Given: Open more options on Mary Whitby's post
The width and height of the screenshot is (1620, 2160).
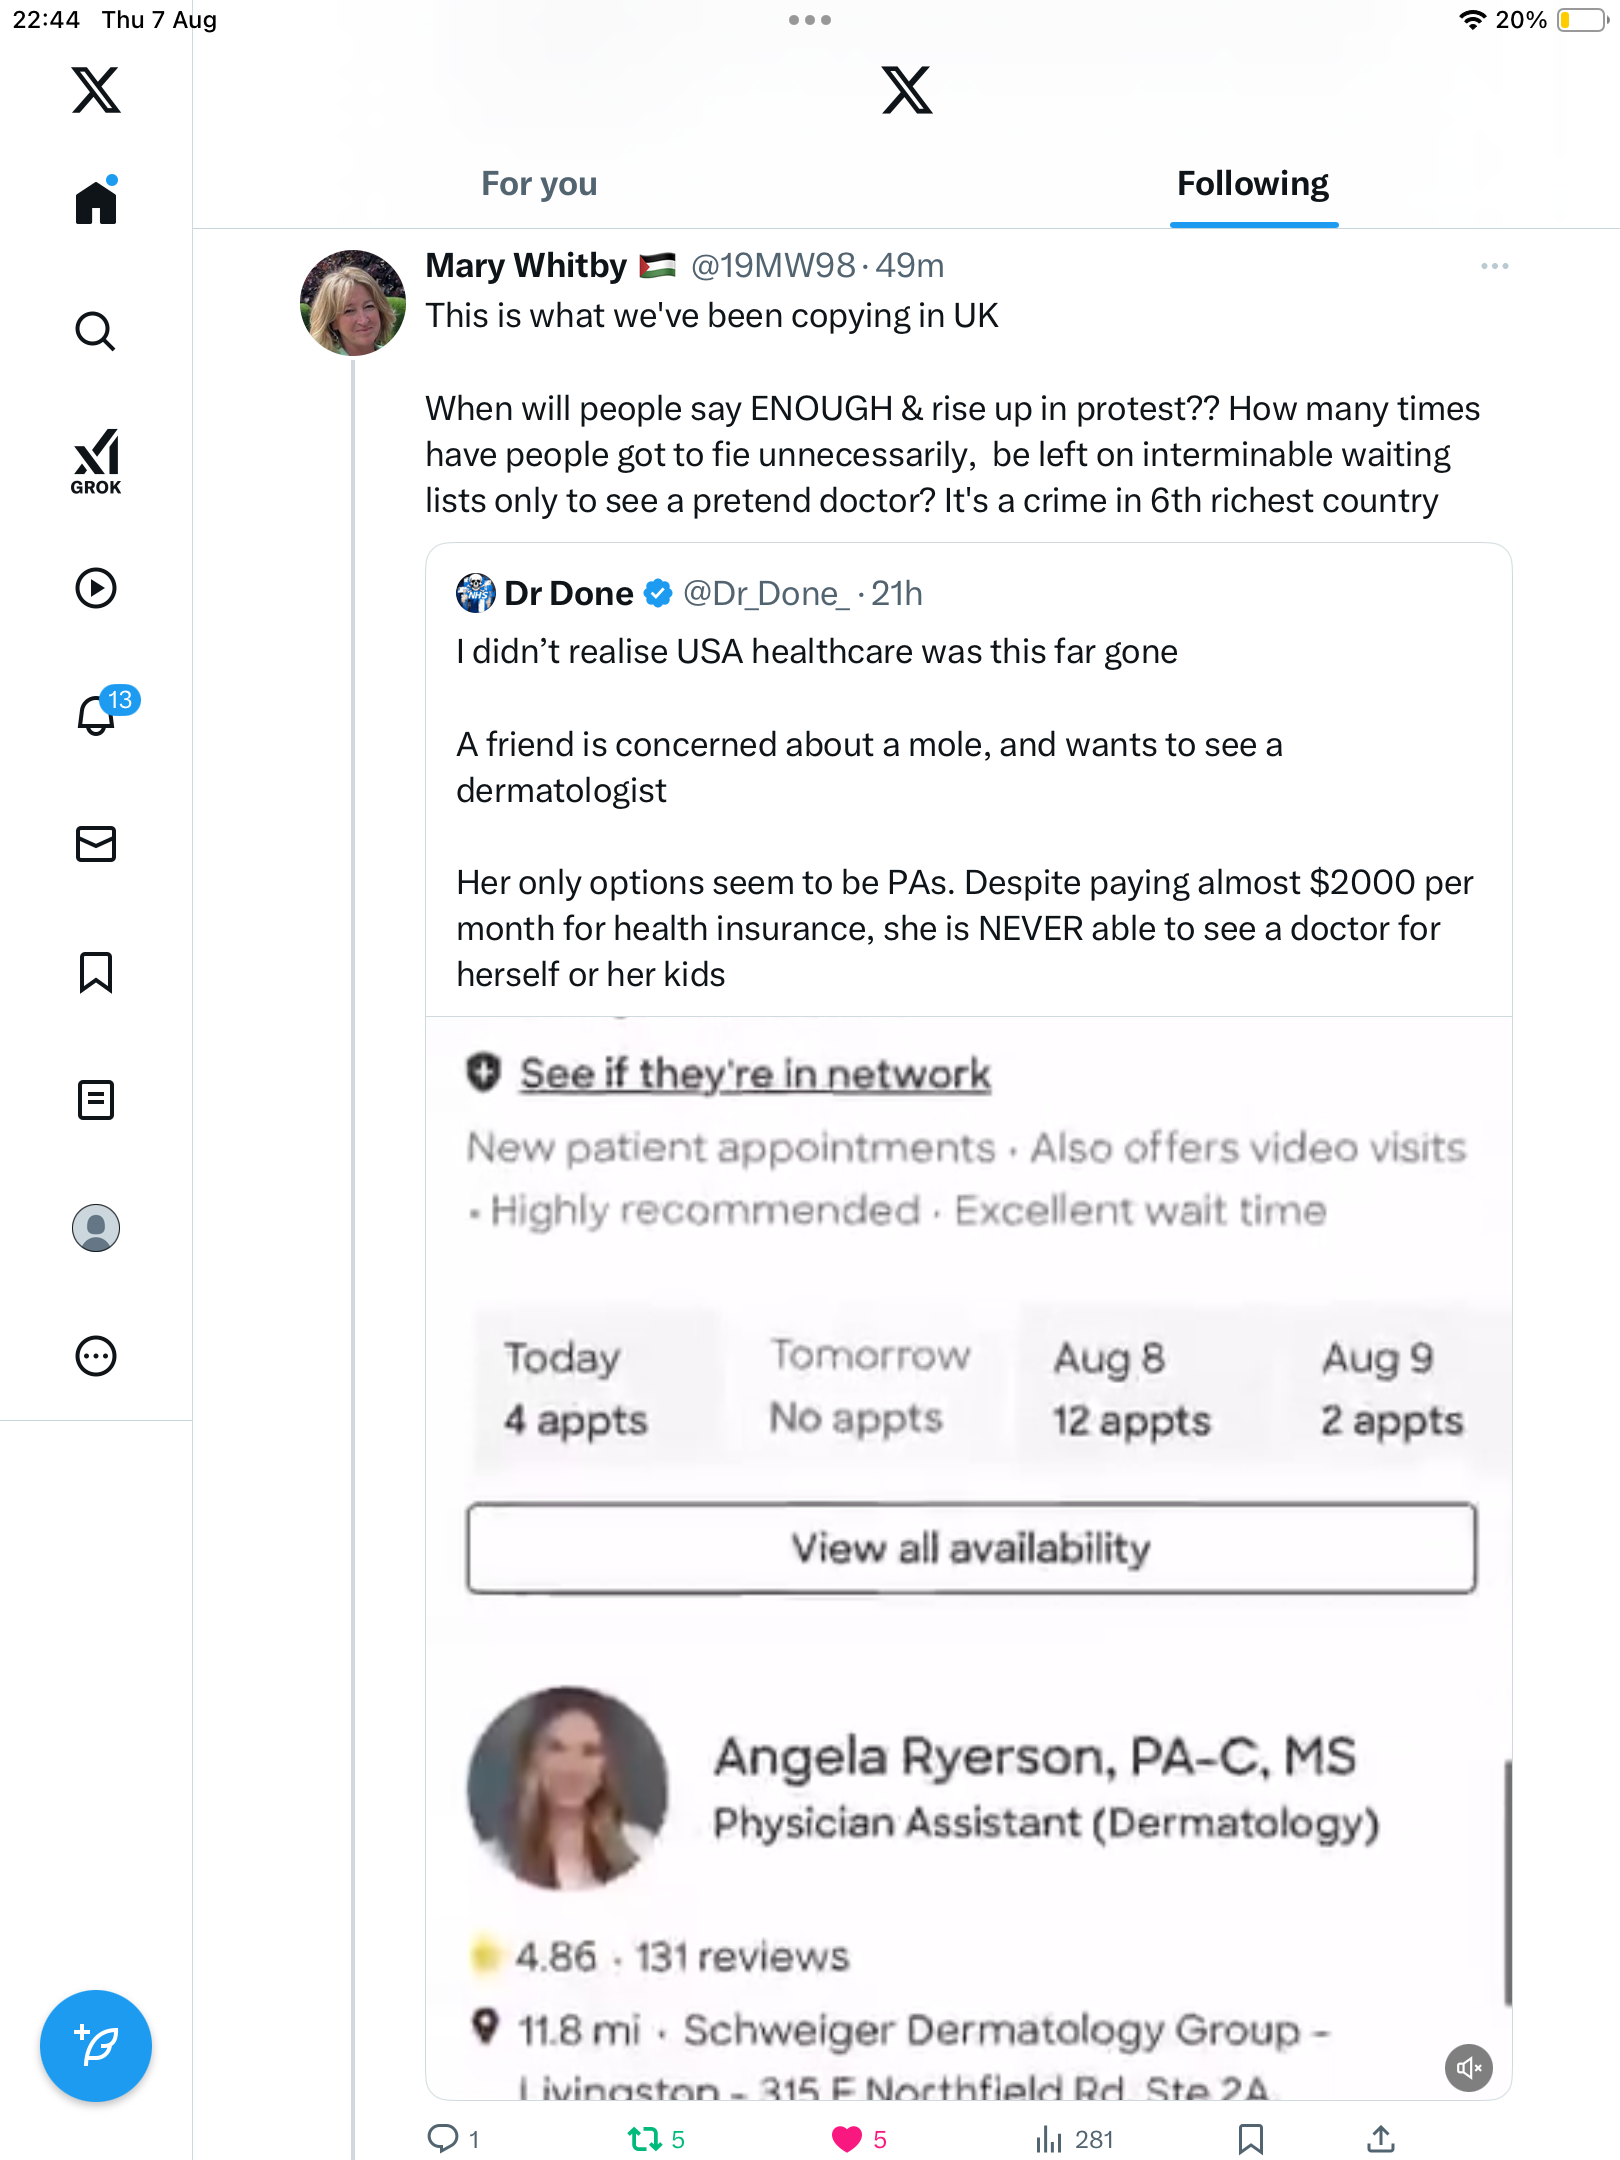Looking at the screenshot, I should tap(1494, 266).
